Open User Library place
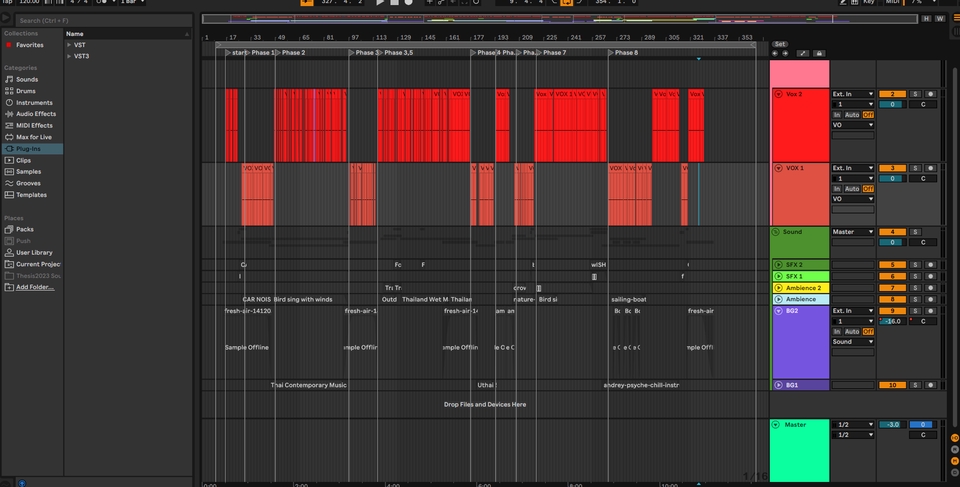960x487 pixels. 34,252
